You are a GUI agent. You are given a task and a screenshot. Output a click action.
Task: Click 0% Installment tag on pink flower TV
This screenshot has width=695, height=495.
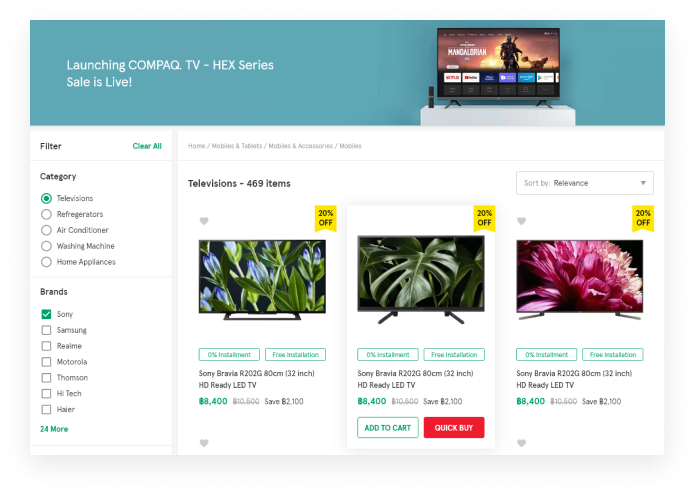point(547,355)
